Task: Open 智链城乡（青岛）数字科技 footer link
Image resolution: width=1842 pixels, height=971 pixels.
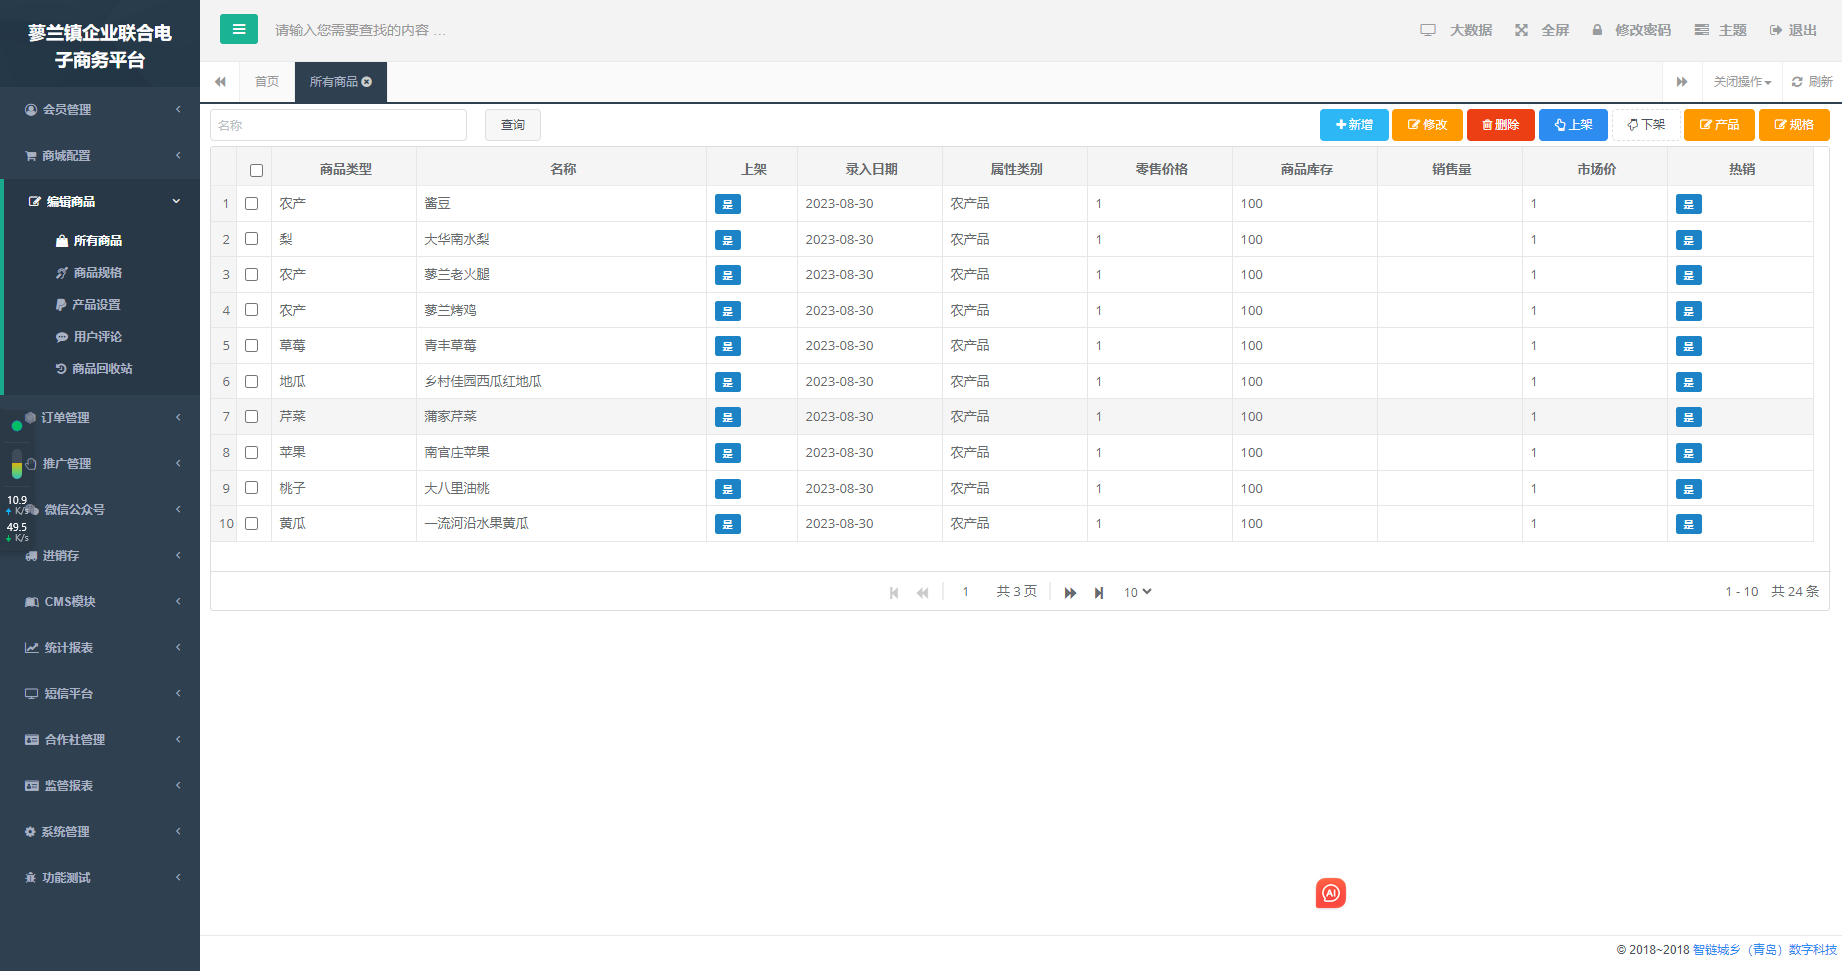Action: click(x=1765, y=950)
